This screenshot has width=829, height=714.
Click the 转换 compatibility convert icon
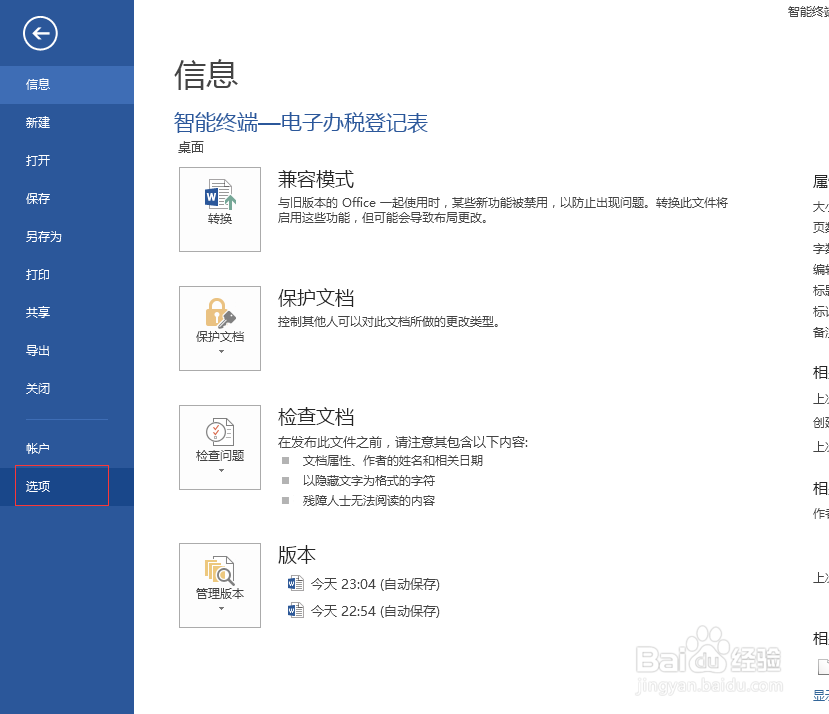pyautogui.click(x=219, y=209)
